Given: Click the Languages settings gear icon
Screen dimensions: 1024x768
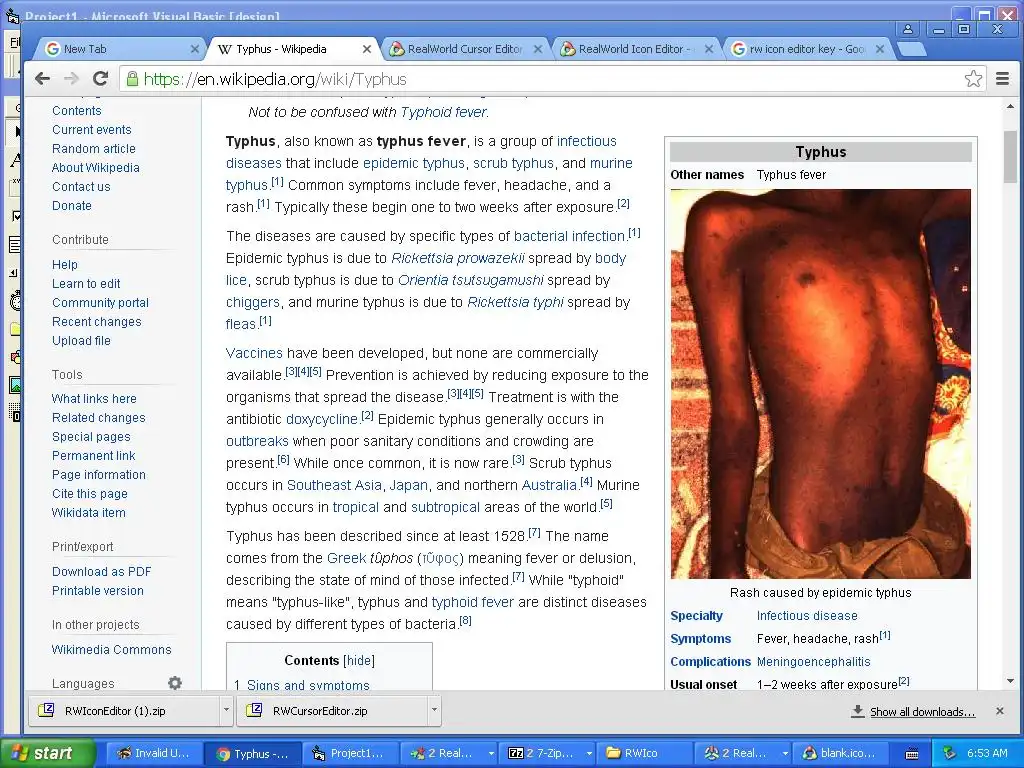Looking at the screenshot, I should tap(174, 683).
